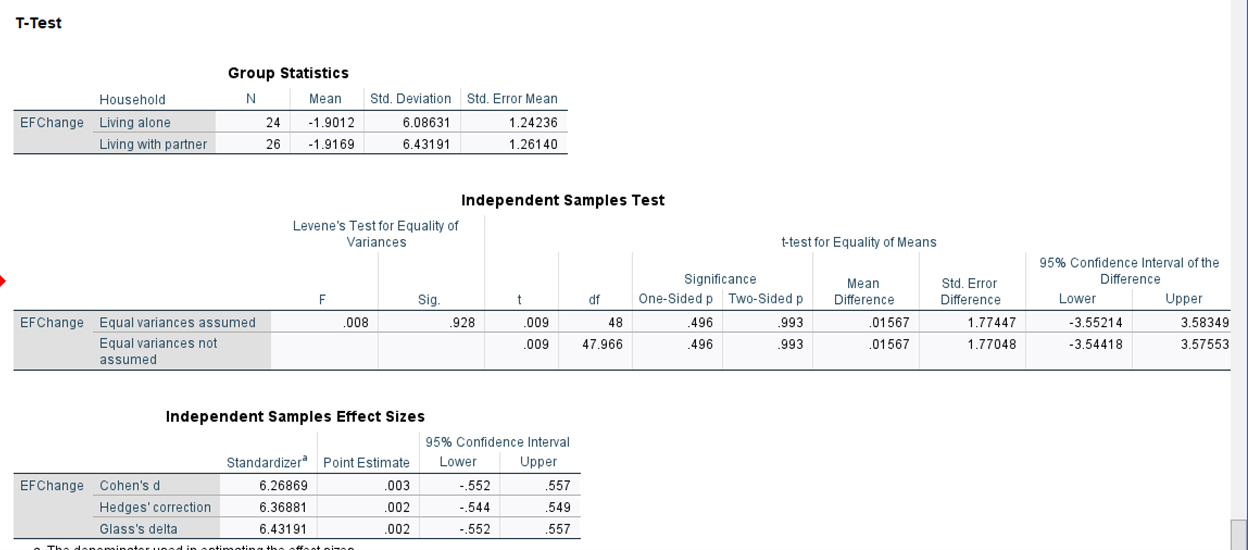Select the Hedges' correction row label
The height and width of the screenshot is (550, 1248).
pyautogui.click(x=156, y=507)
